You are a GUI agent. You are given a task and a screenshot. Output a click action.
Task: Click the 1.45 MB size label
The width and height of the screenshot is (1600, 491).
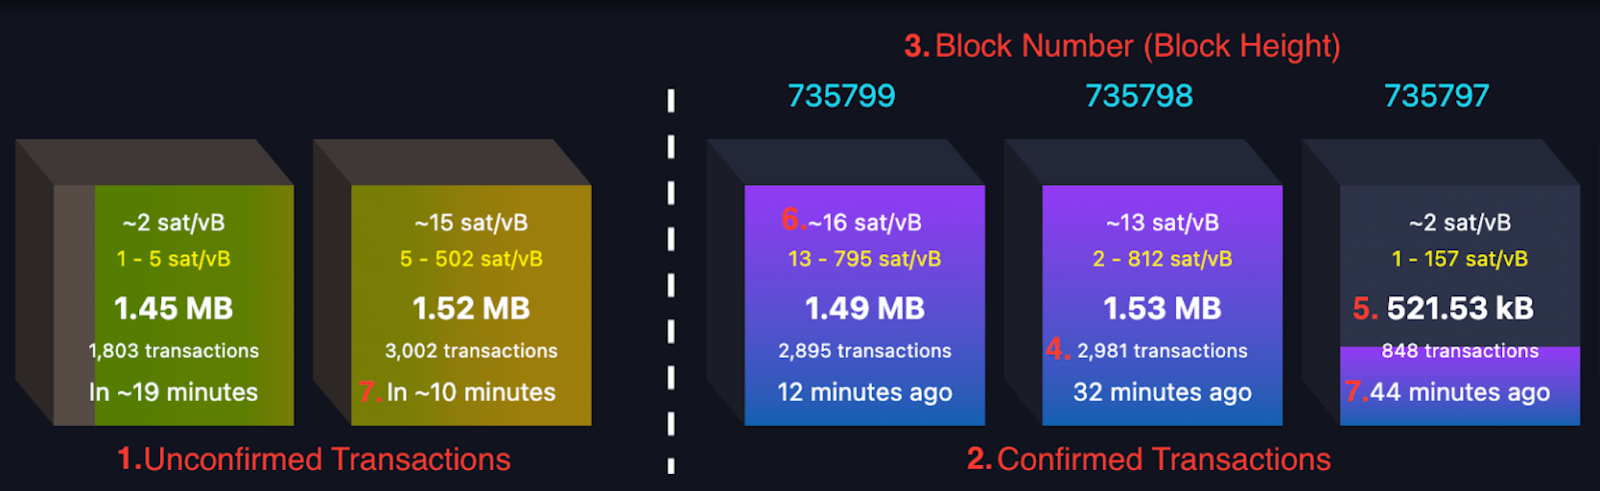tap(173, 308)
